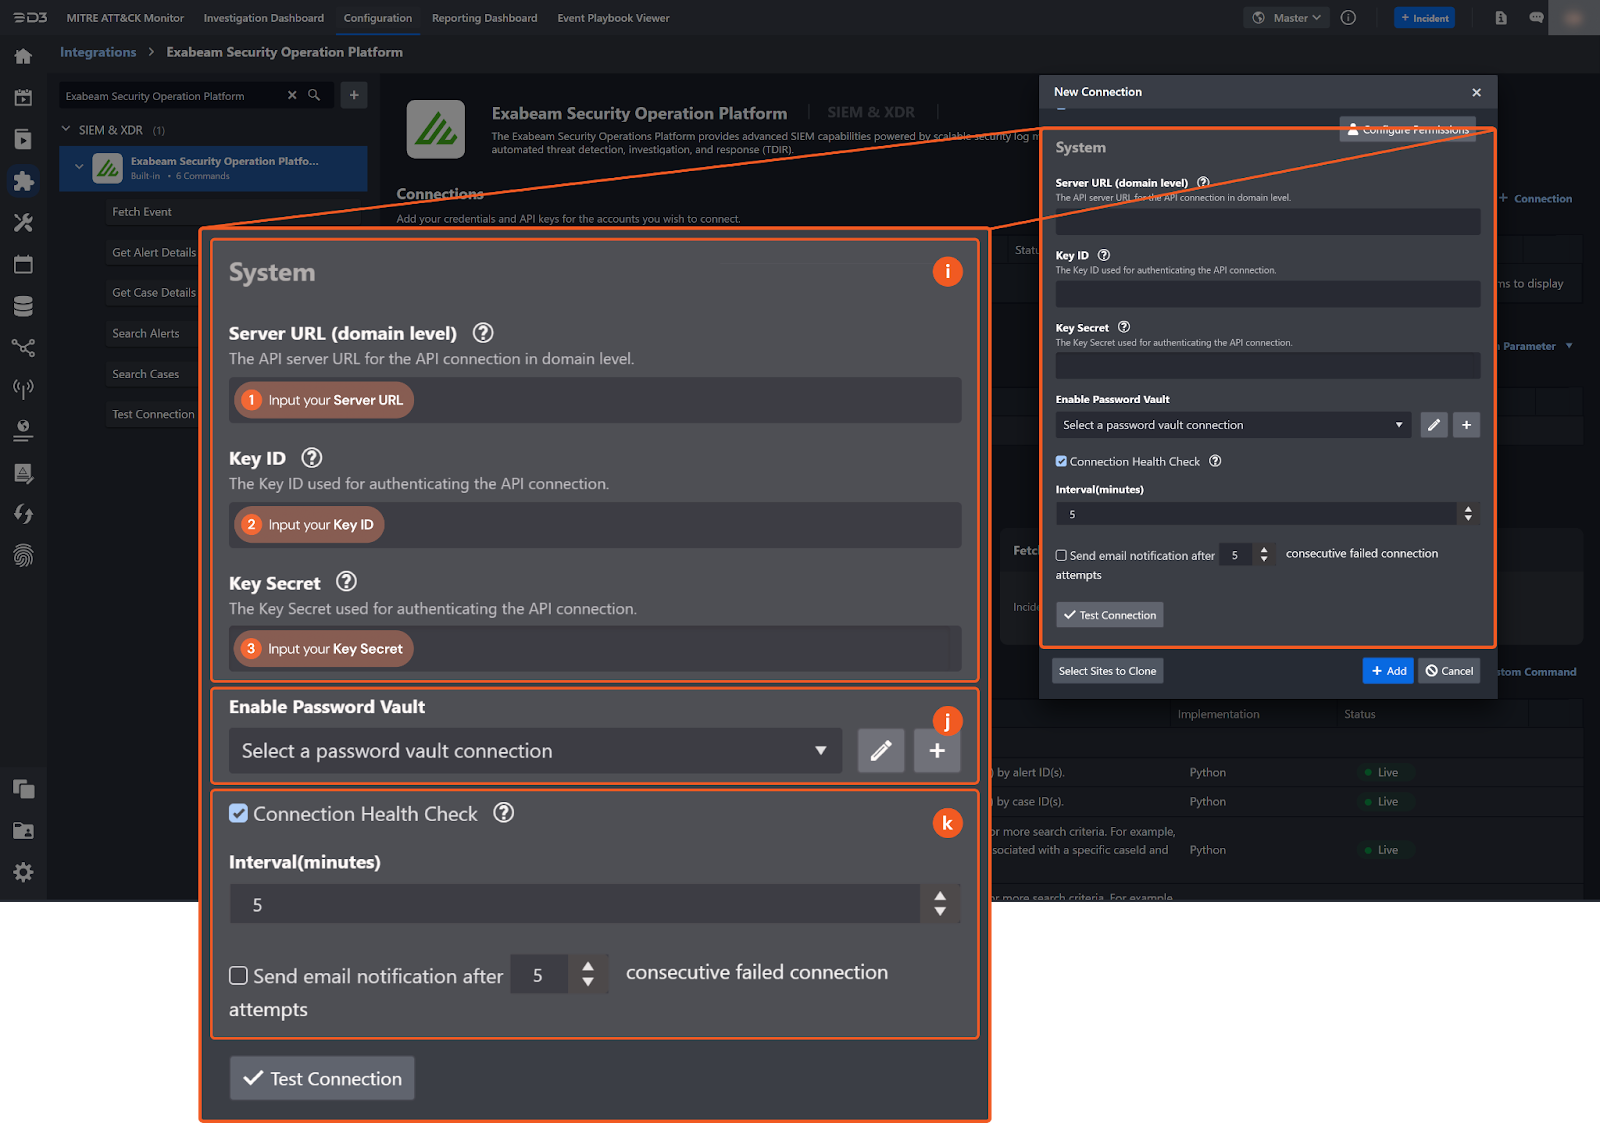Click the settings gear icon in sidebar
Image resolution: width=1600 pixels, height=1123 pixels.
(x=23, y=872)
